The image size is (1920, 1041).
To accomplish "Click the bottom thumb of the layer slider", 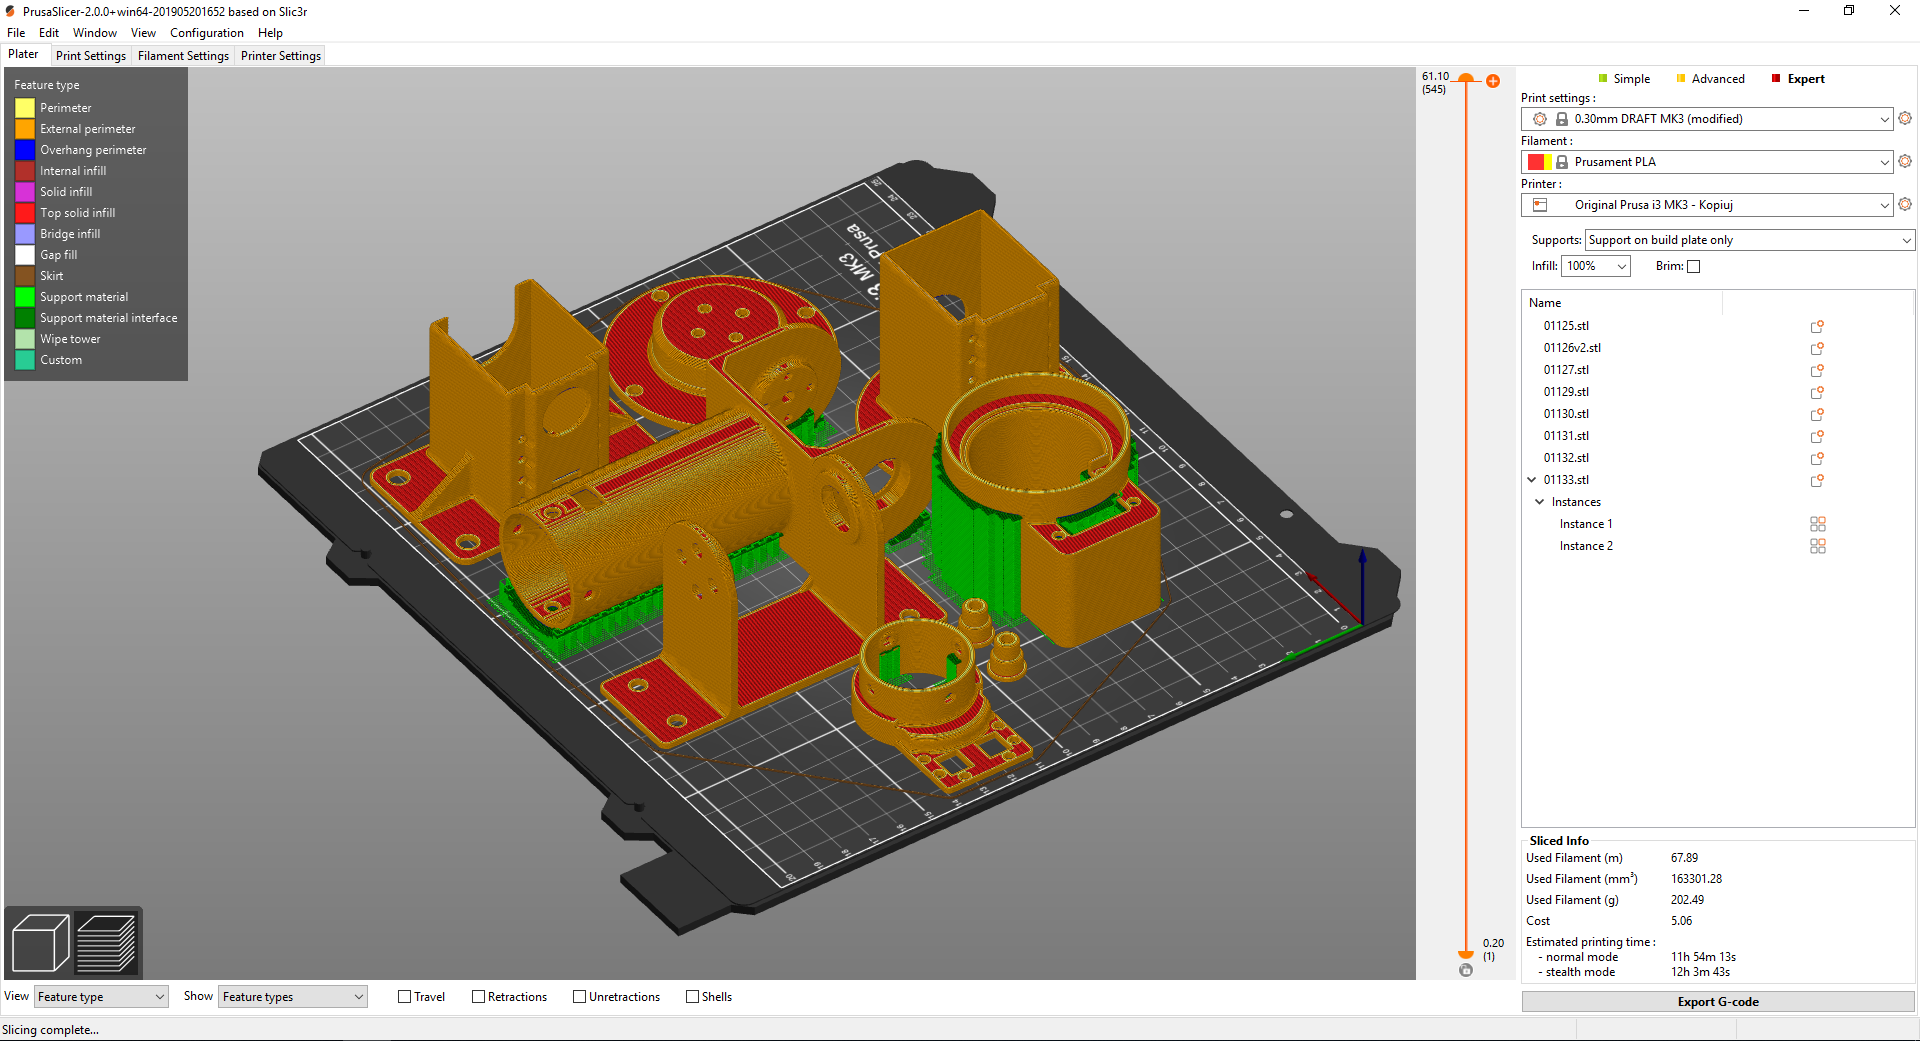I will click(x=1466, y=955).
